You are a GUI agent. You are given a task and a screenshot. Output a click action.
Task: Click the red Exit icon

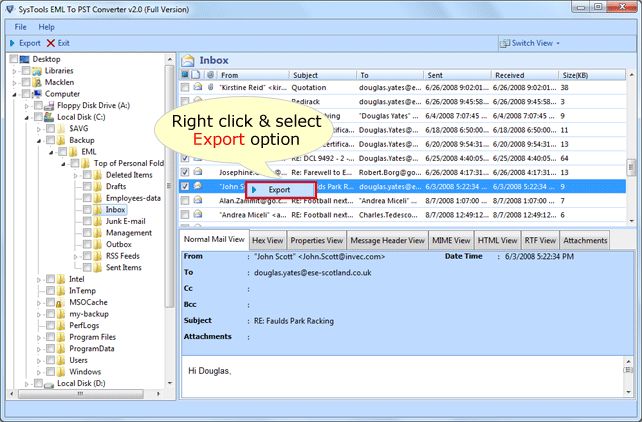51,43
